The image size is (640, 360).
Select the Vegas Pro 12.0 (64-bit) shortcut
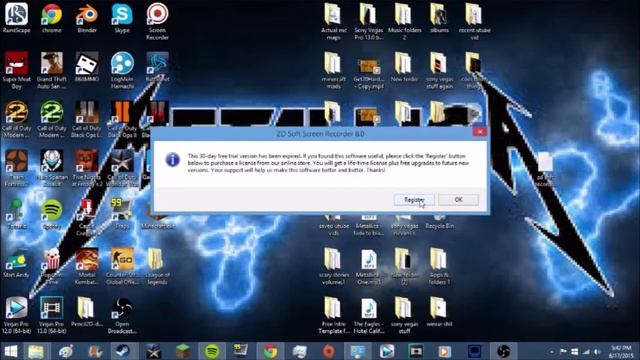tap(16, 315)
